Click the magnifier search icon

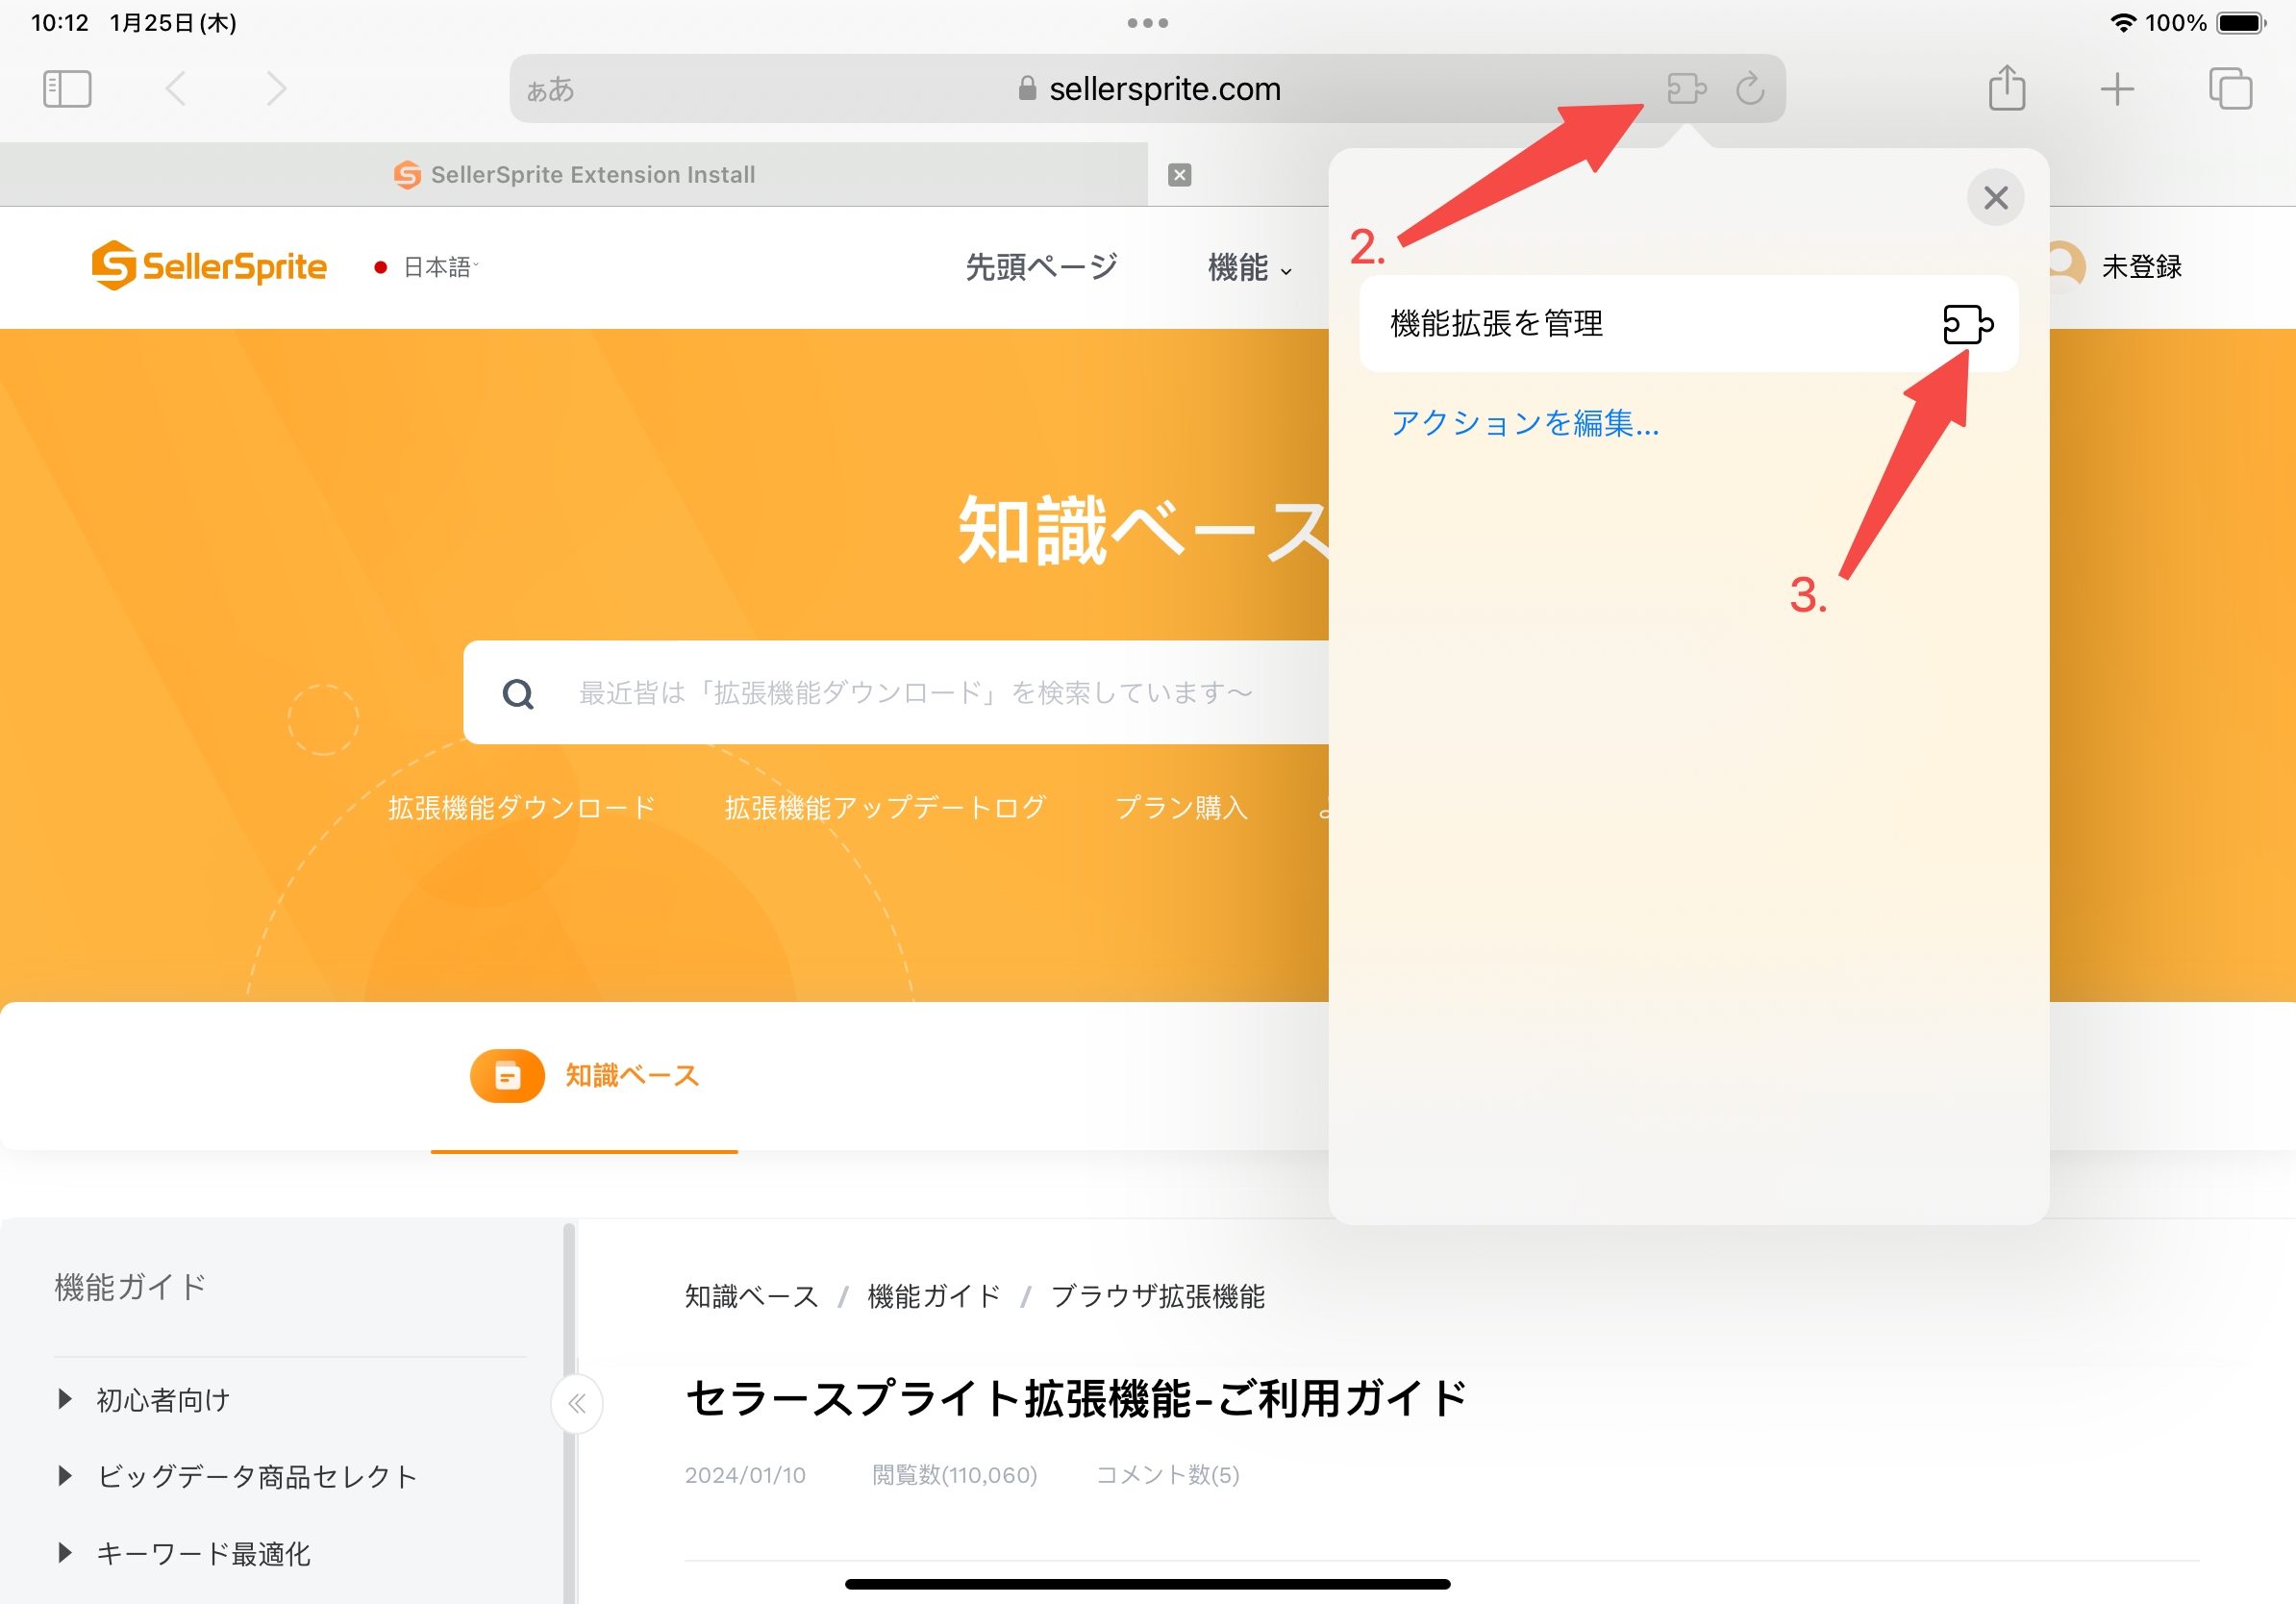518,693
